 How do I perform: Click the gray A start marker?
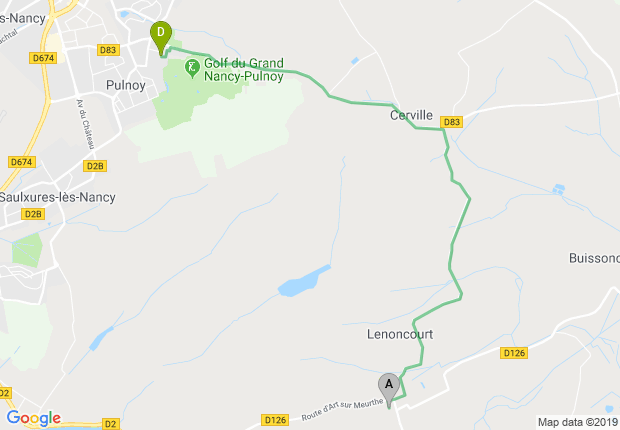tap(389, 390)
